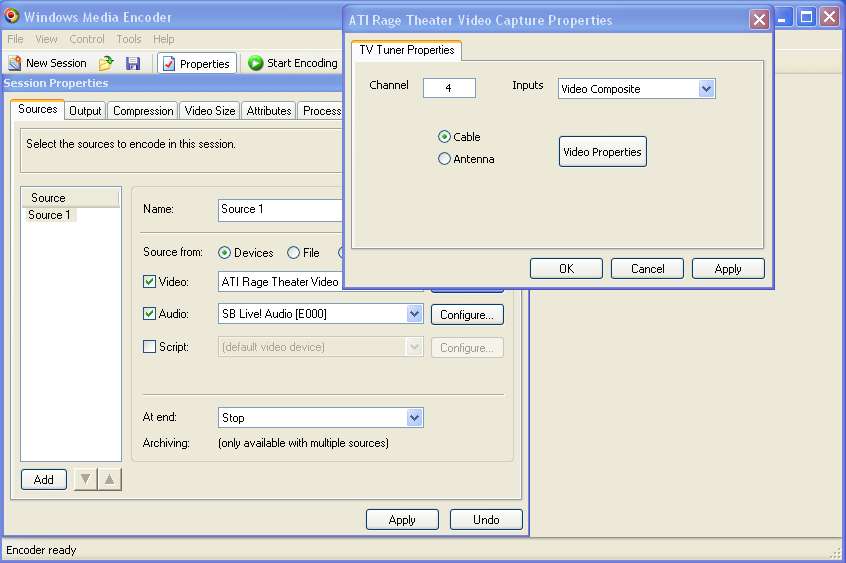Click Configure next to the Script device
Image resolution: width=846 pixels, height=563 pixels.
(467, 348)
